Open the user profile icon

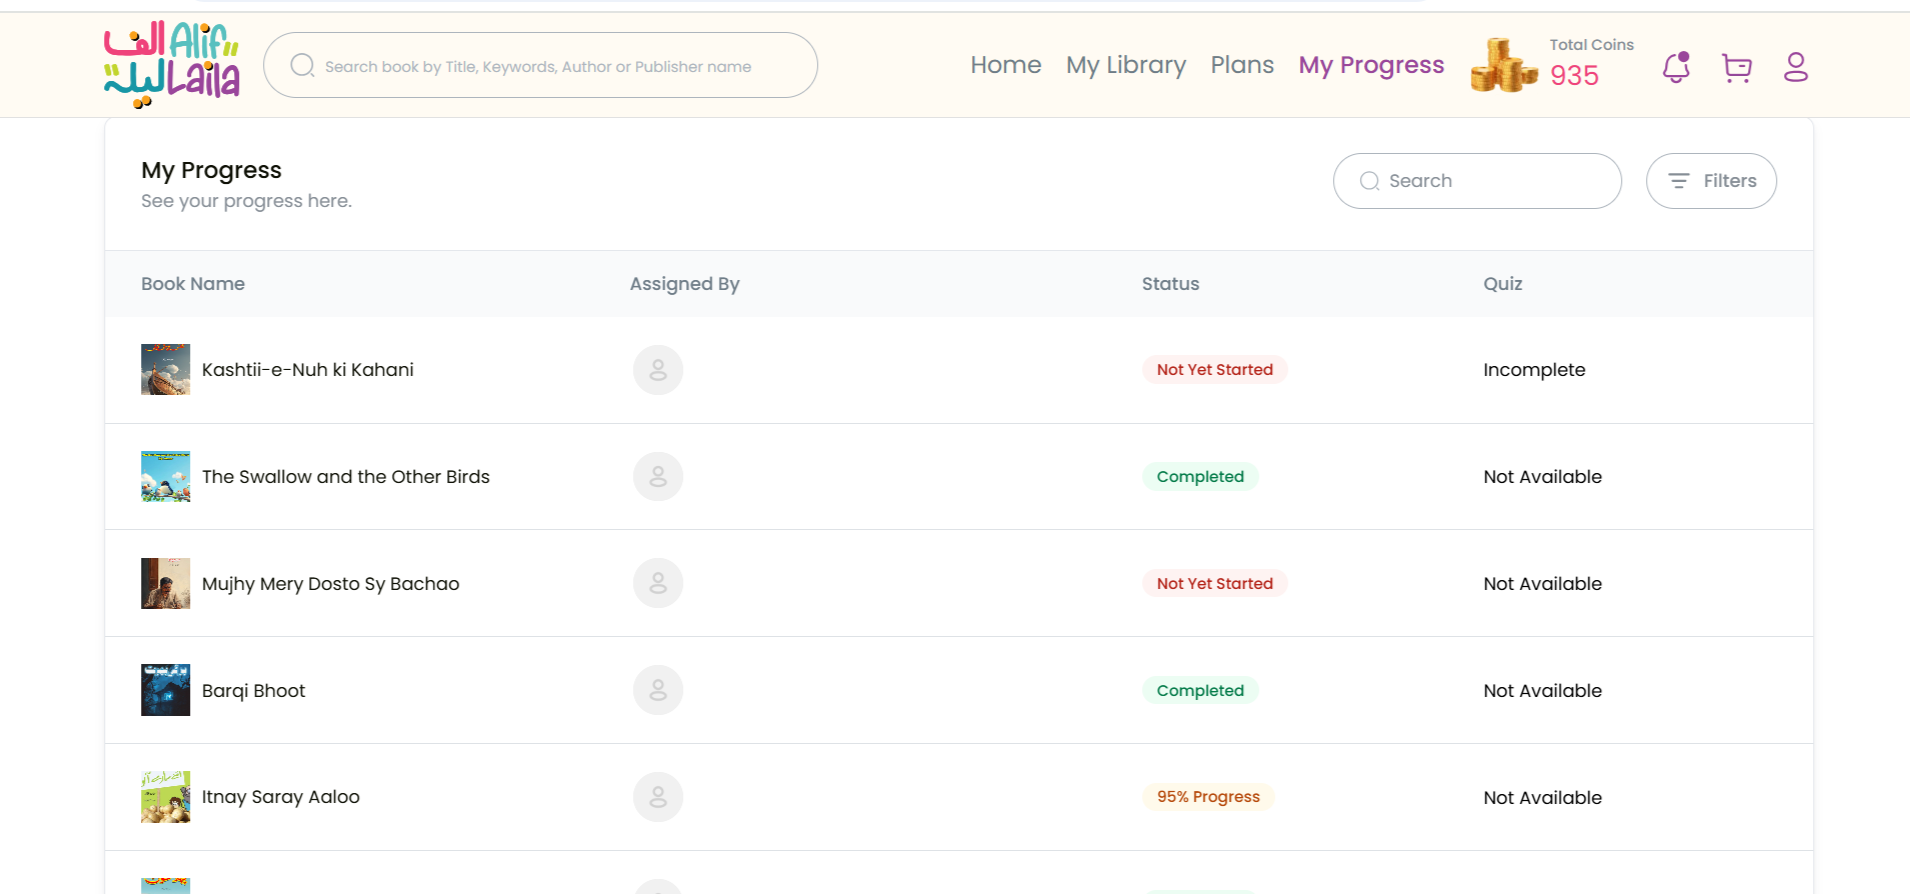(x=1796, y=67)
